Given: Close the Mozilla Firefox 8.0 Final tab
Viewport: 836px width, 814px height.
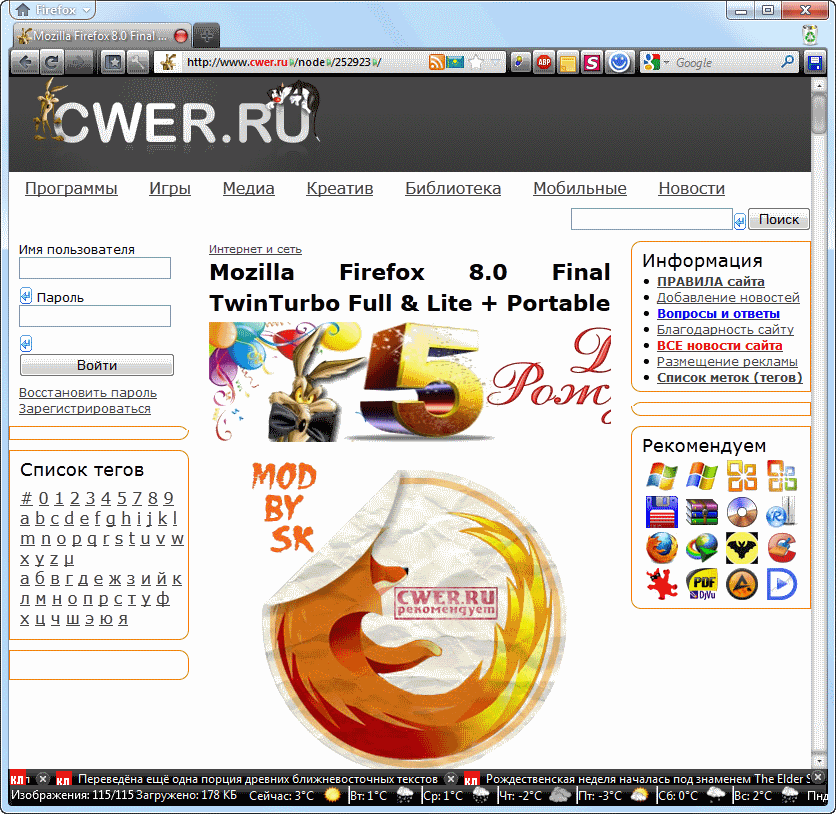Looking at the screenshot, I should pyautogui.click(x=181, y=35).
